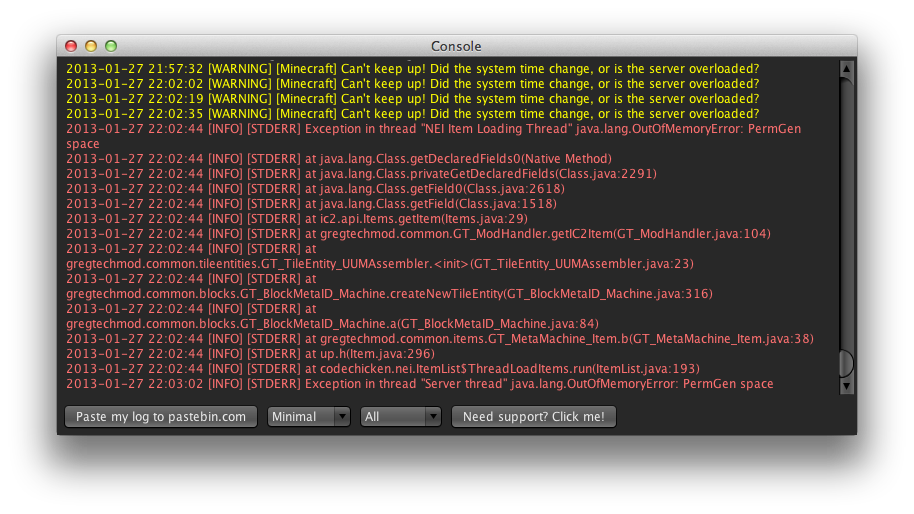
Task: Click the scrollbar up arrow
Action: click(846, 69)
